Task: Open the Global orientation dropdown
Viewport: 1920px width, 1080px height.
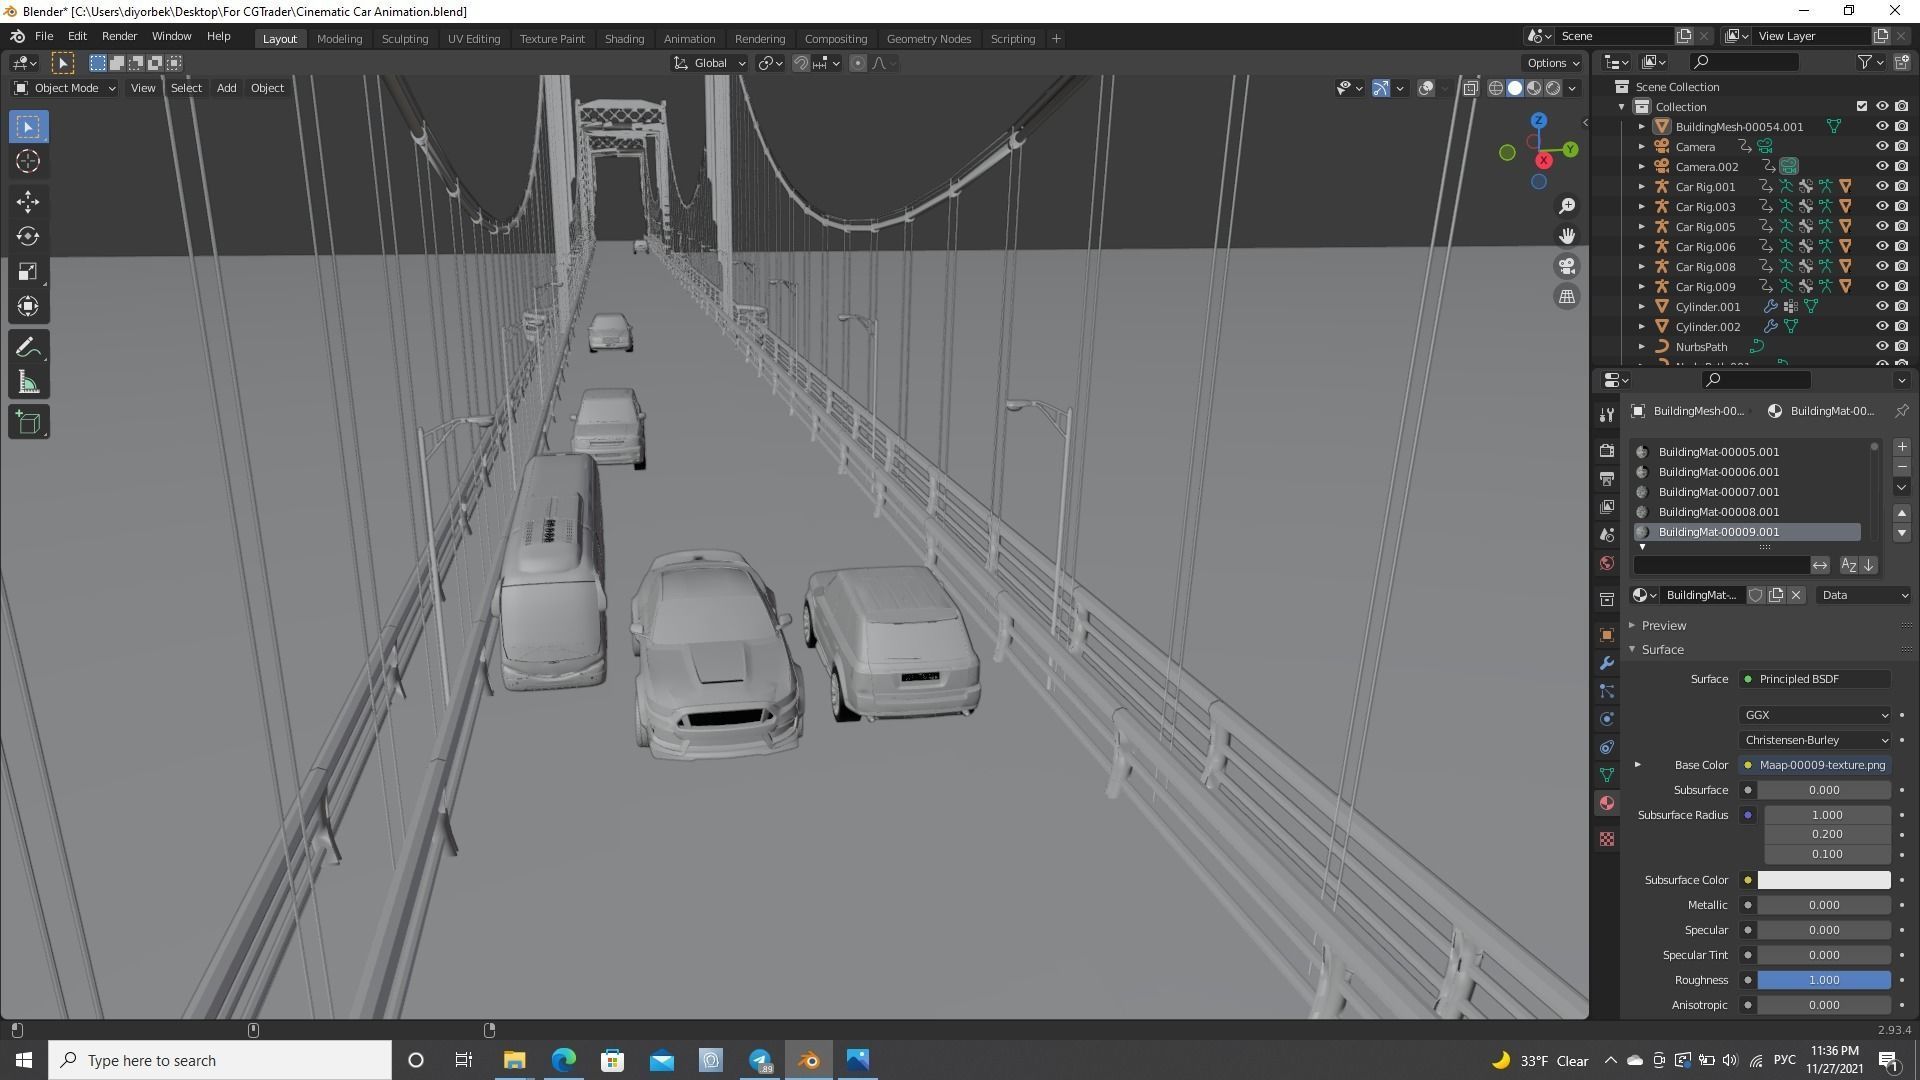Action: (x=709, y=63)
